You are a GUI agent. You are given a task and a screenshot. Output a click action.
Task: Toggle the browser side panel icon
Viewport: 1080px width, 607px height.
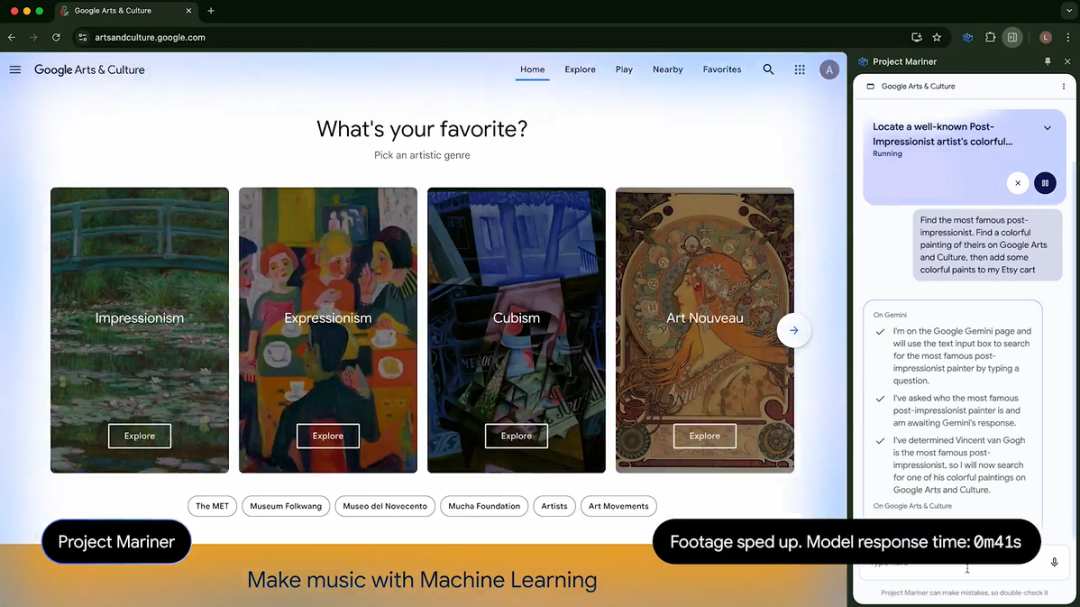tap(1012, 37)
